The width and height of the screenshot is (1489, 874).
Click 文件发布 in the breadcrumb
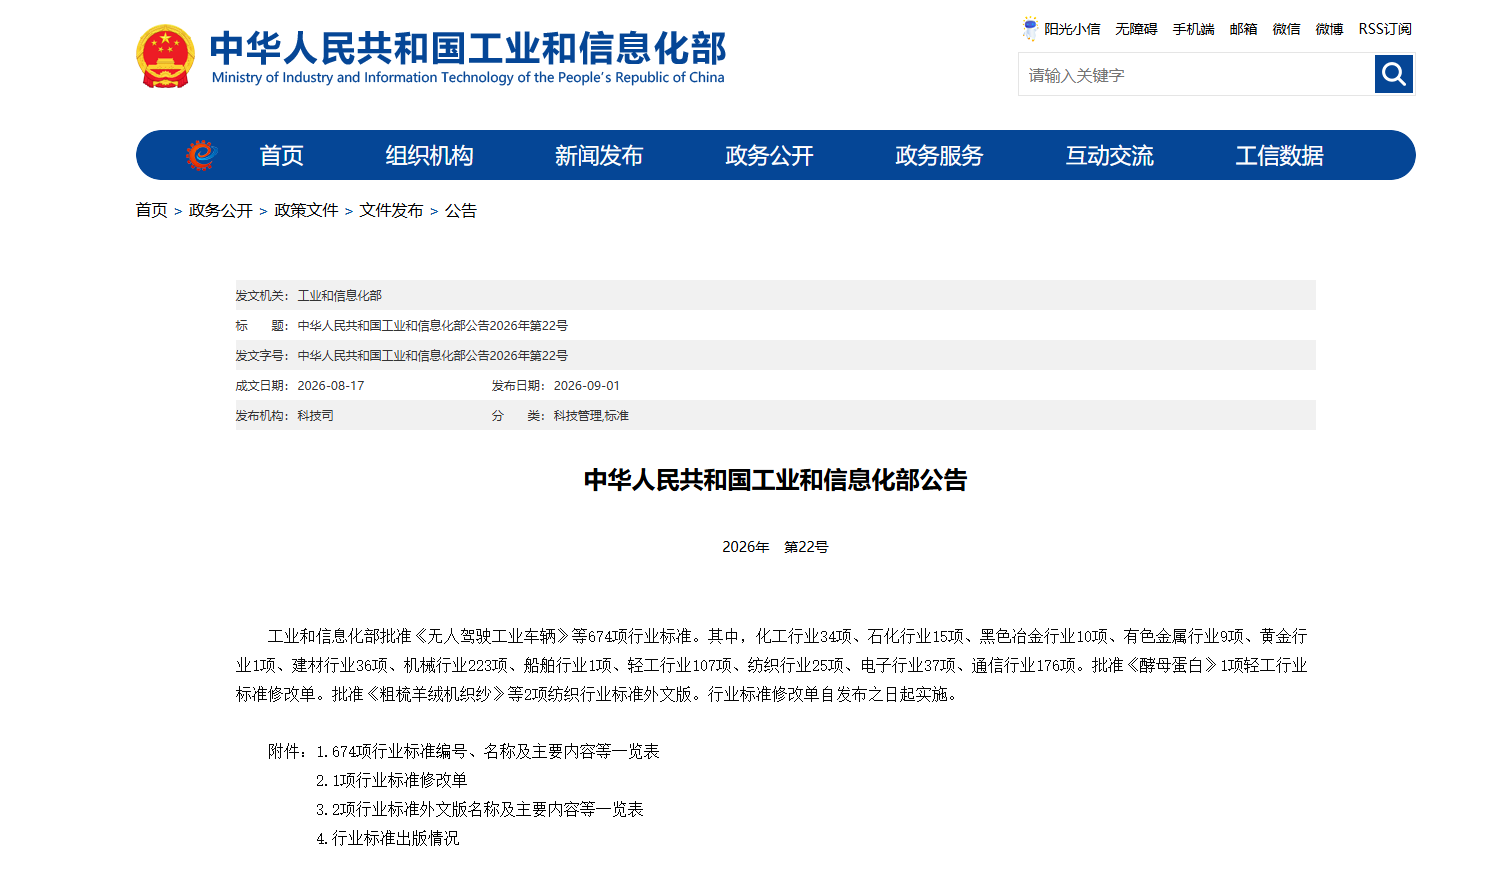[392, 210]
